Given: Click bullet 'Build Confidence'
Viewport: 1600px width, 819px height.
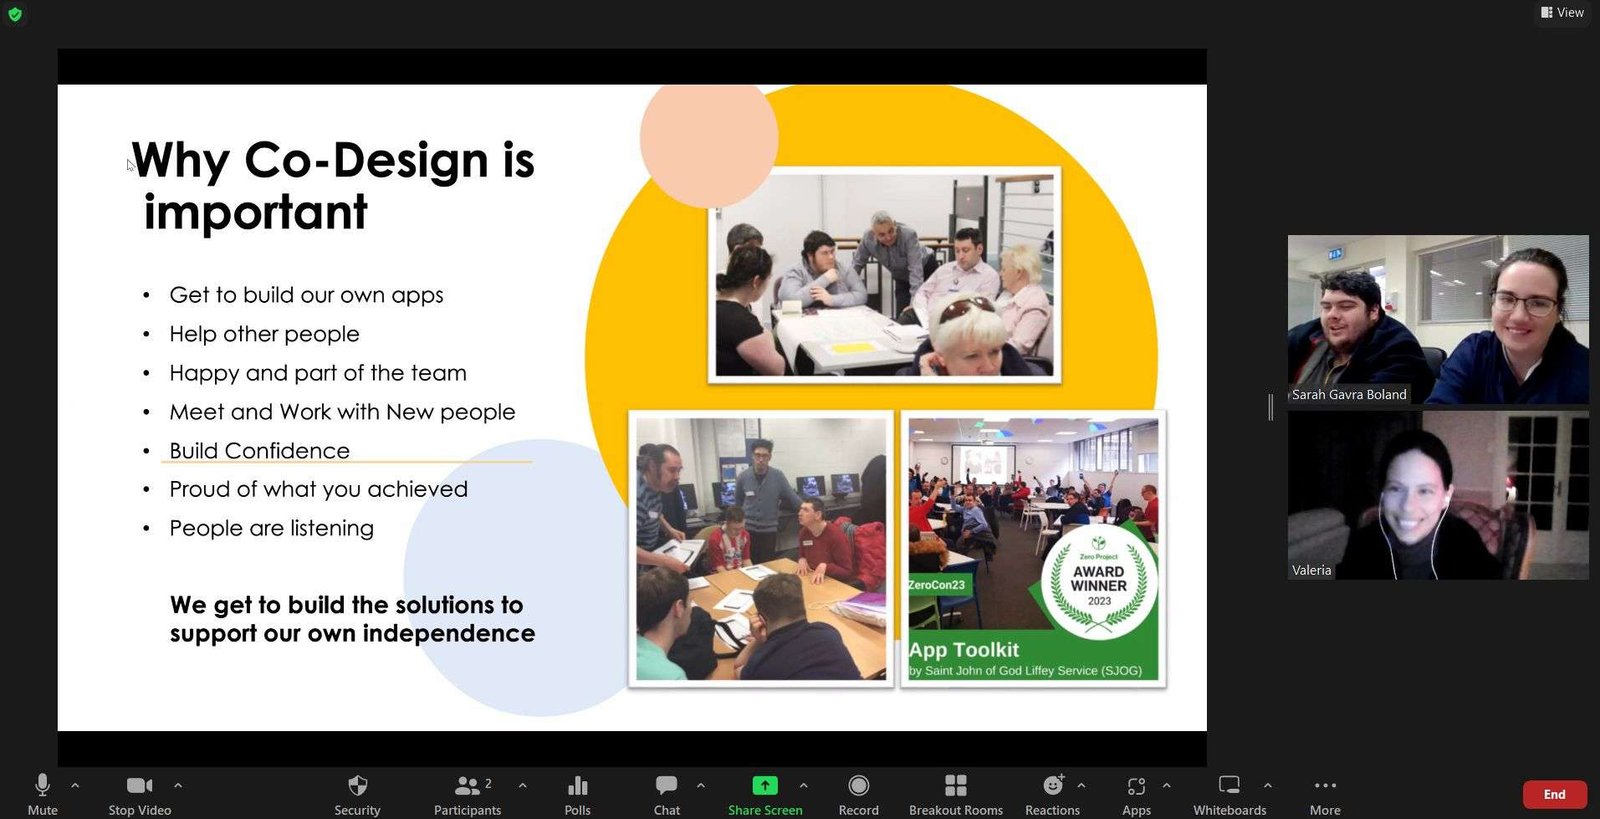Looking at the screenshot, I should pyautogui.click(x=259, y=451).
